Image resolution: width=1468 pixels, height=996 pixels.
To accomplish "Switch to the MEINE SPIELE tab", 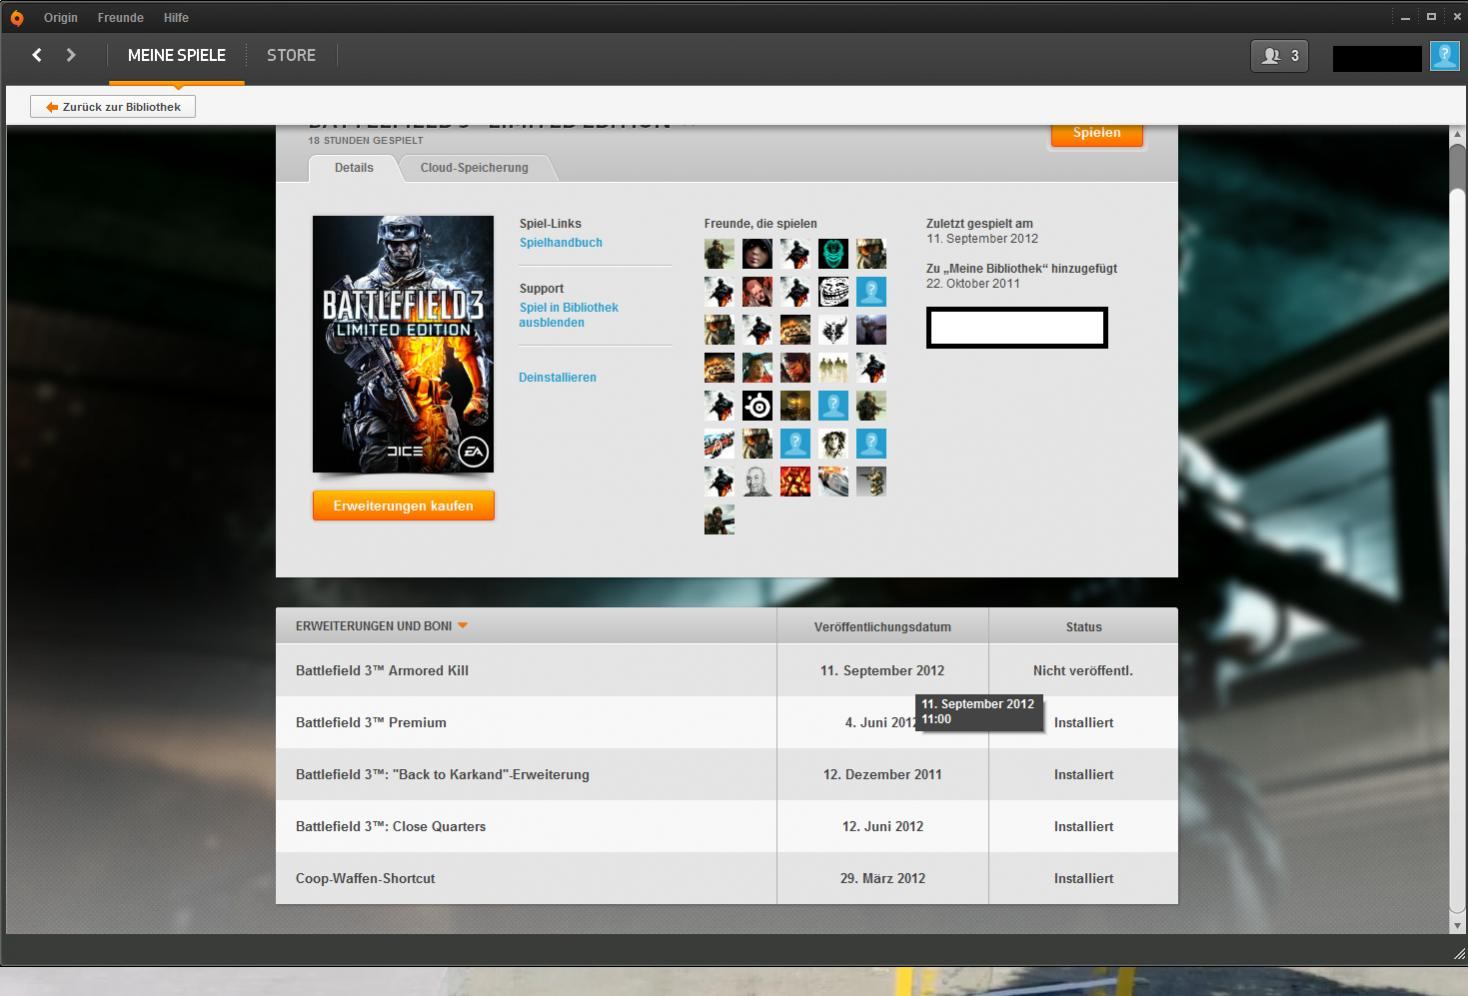I will click(x=177, y=56).
